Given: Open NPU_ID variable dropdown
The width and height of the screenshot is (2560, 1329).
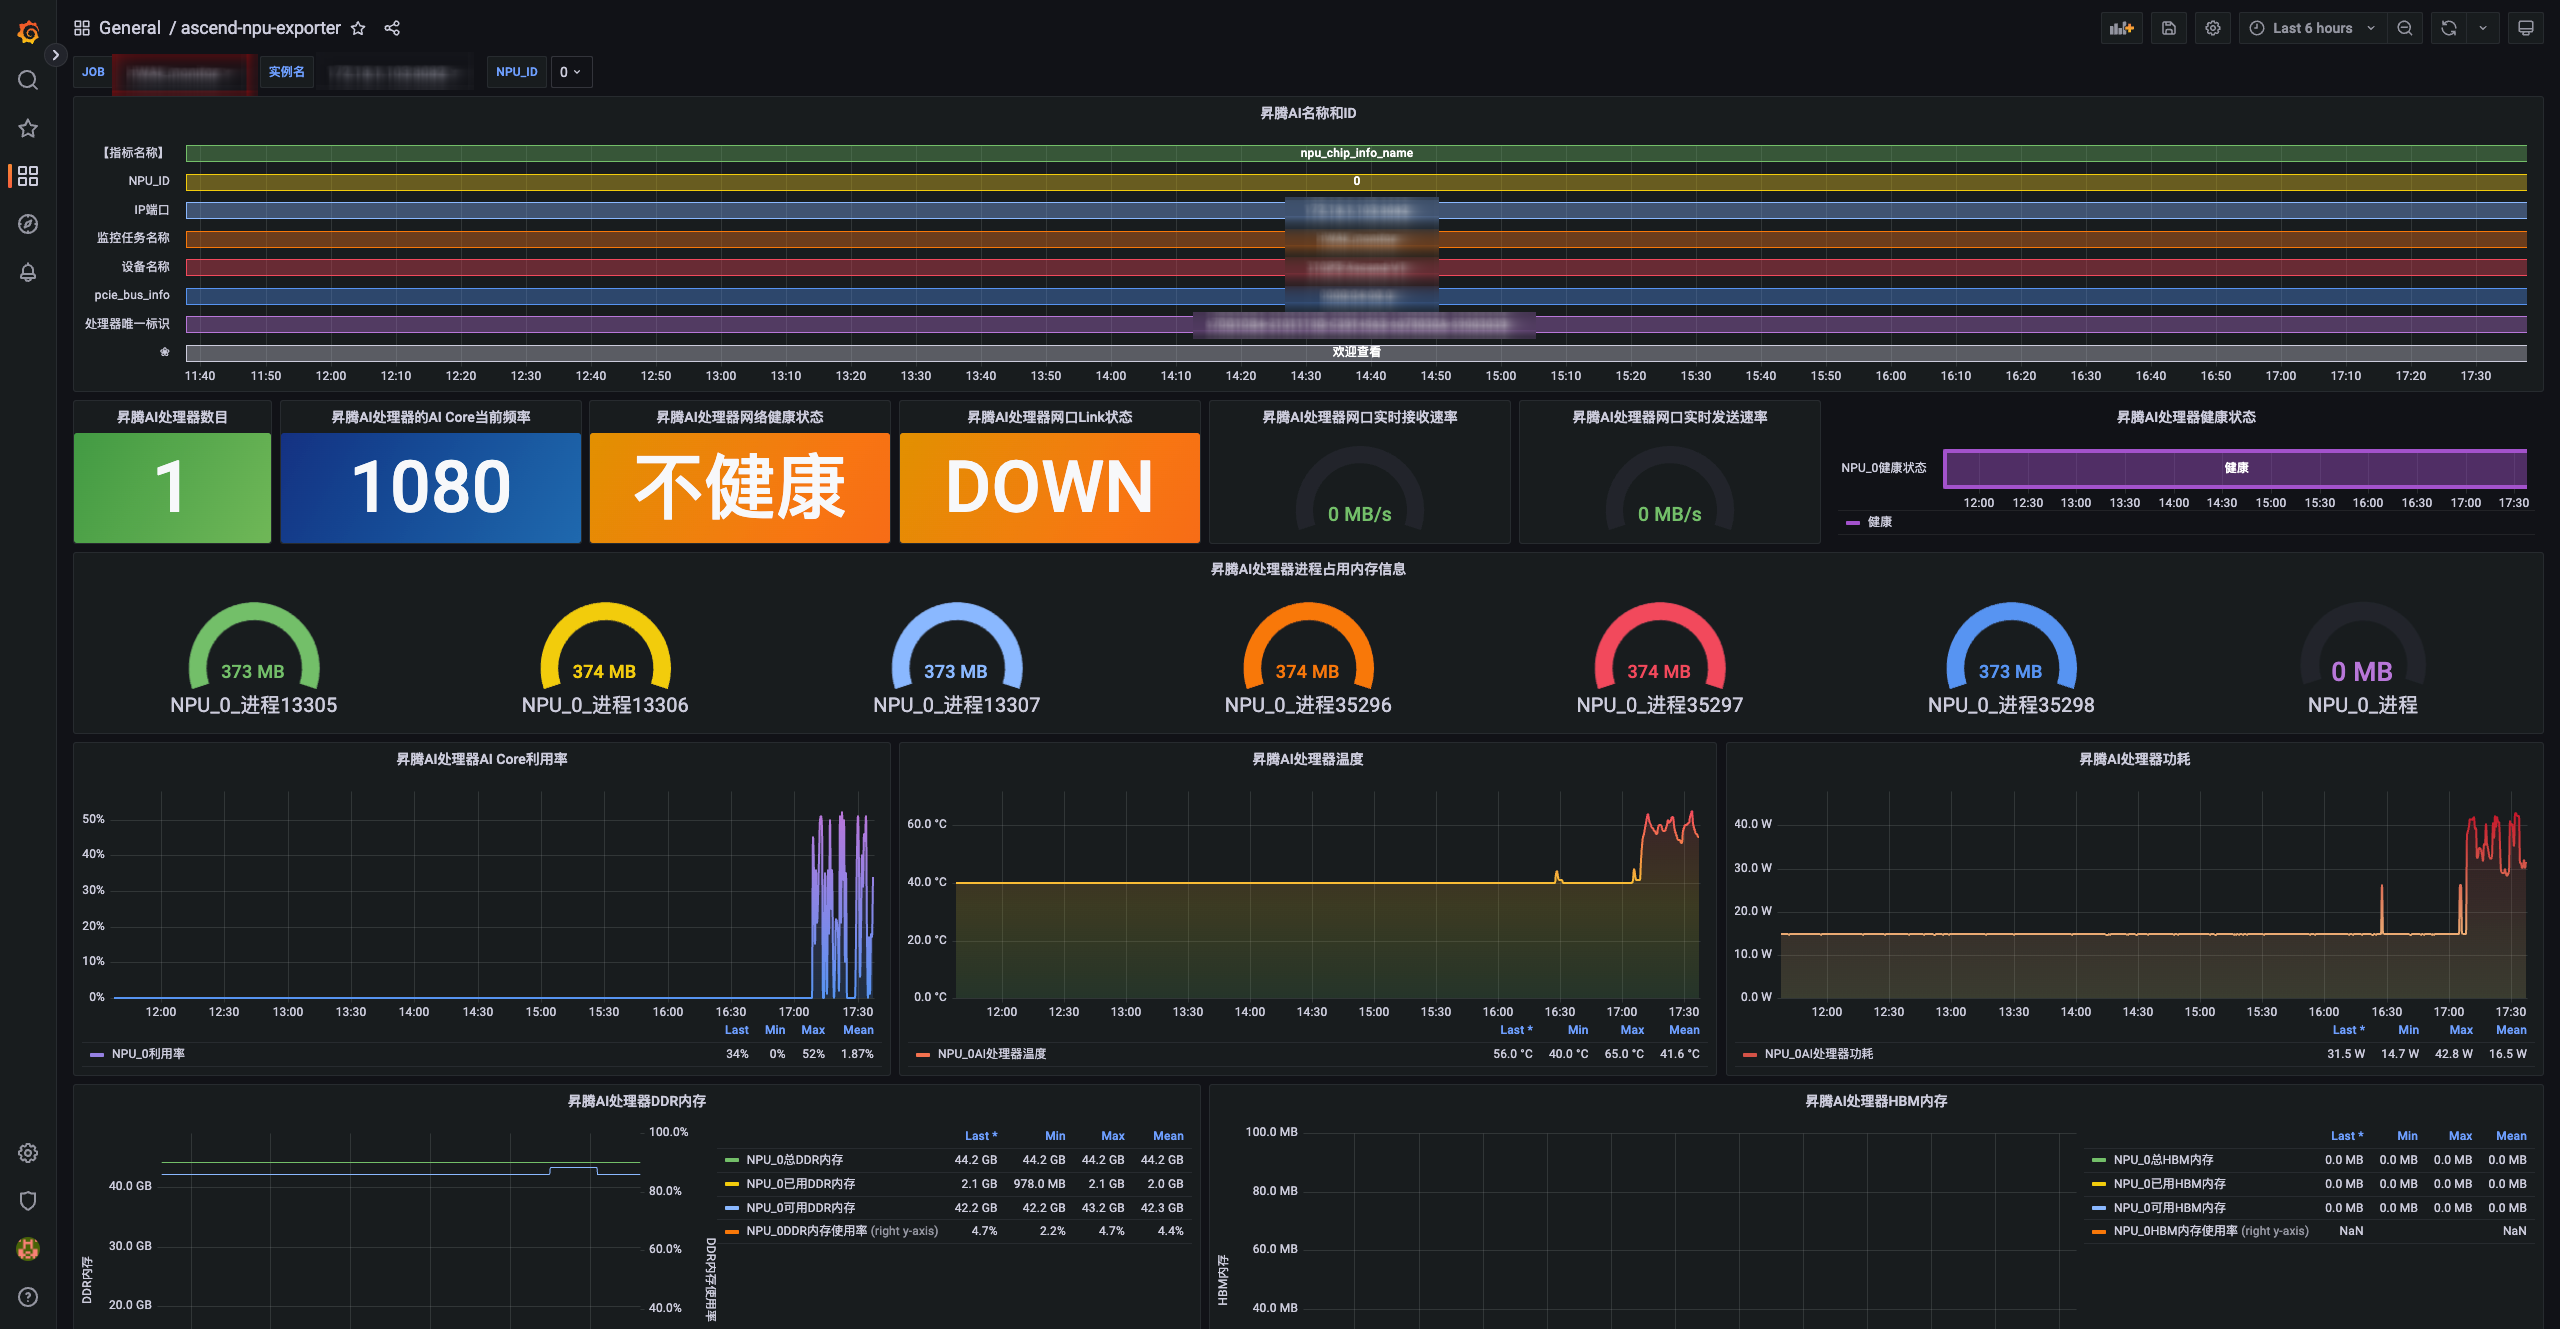Looking at the screenshot, I should (570, 72).
